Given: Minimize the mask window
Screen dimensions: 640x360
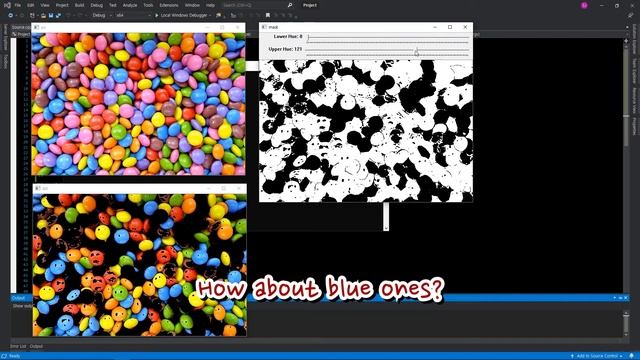Looking at the screenshot, I should pos(435,27).
